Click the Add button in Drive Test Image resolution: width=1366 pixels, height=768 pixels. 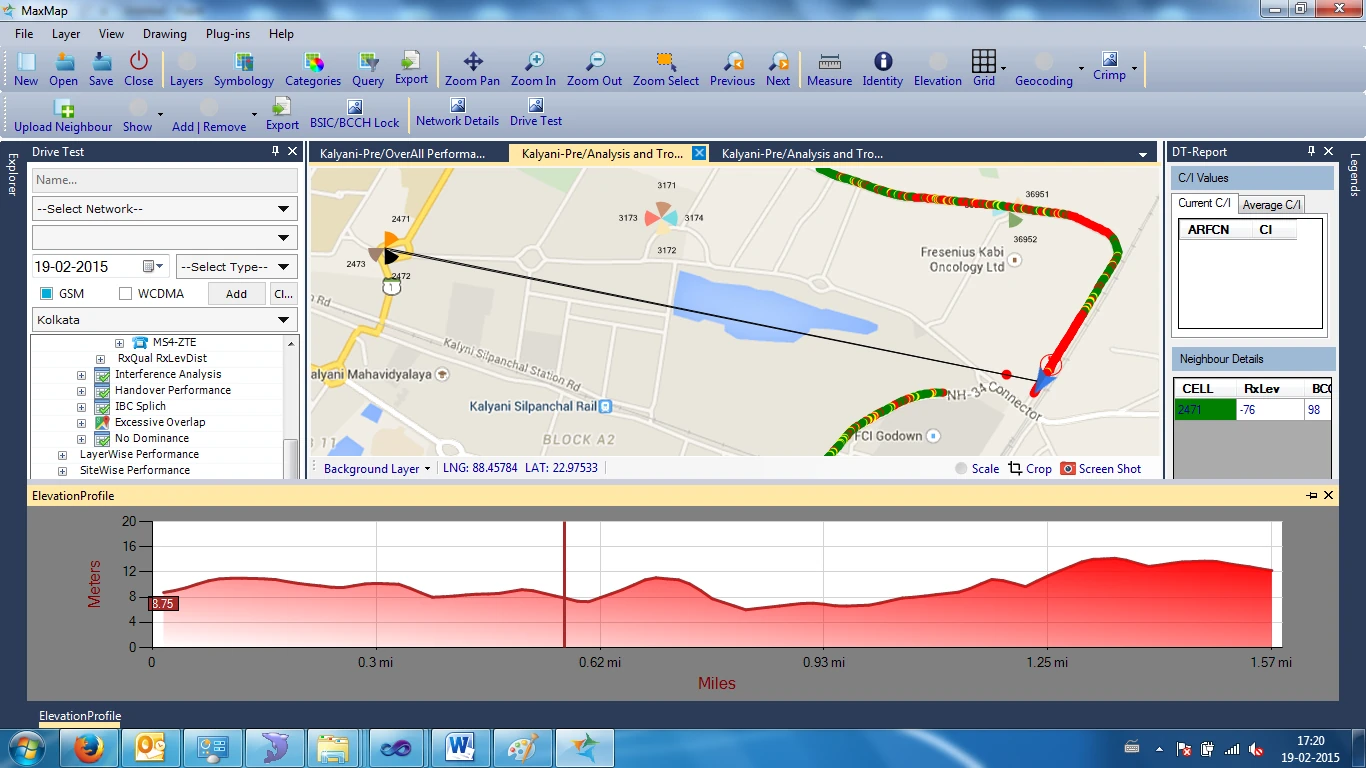coord(236,294)
